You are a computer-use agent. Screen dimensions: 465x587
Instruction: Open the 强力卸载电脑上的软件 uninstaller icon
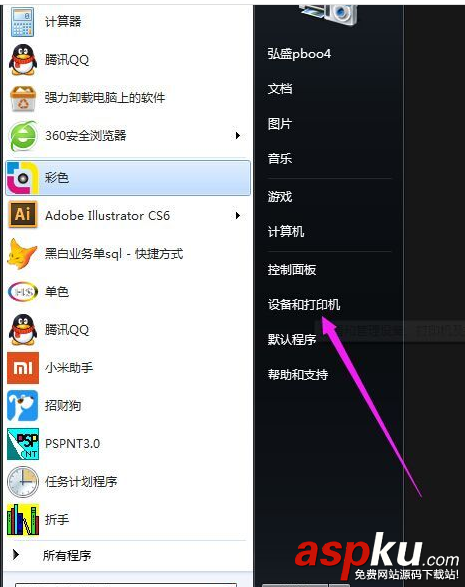pyautogui.click(x=23, y=98)
